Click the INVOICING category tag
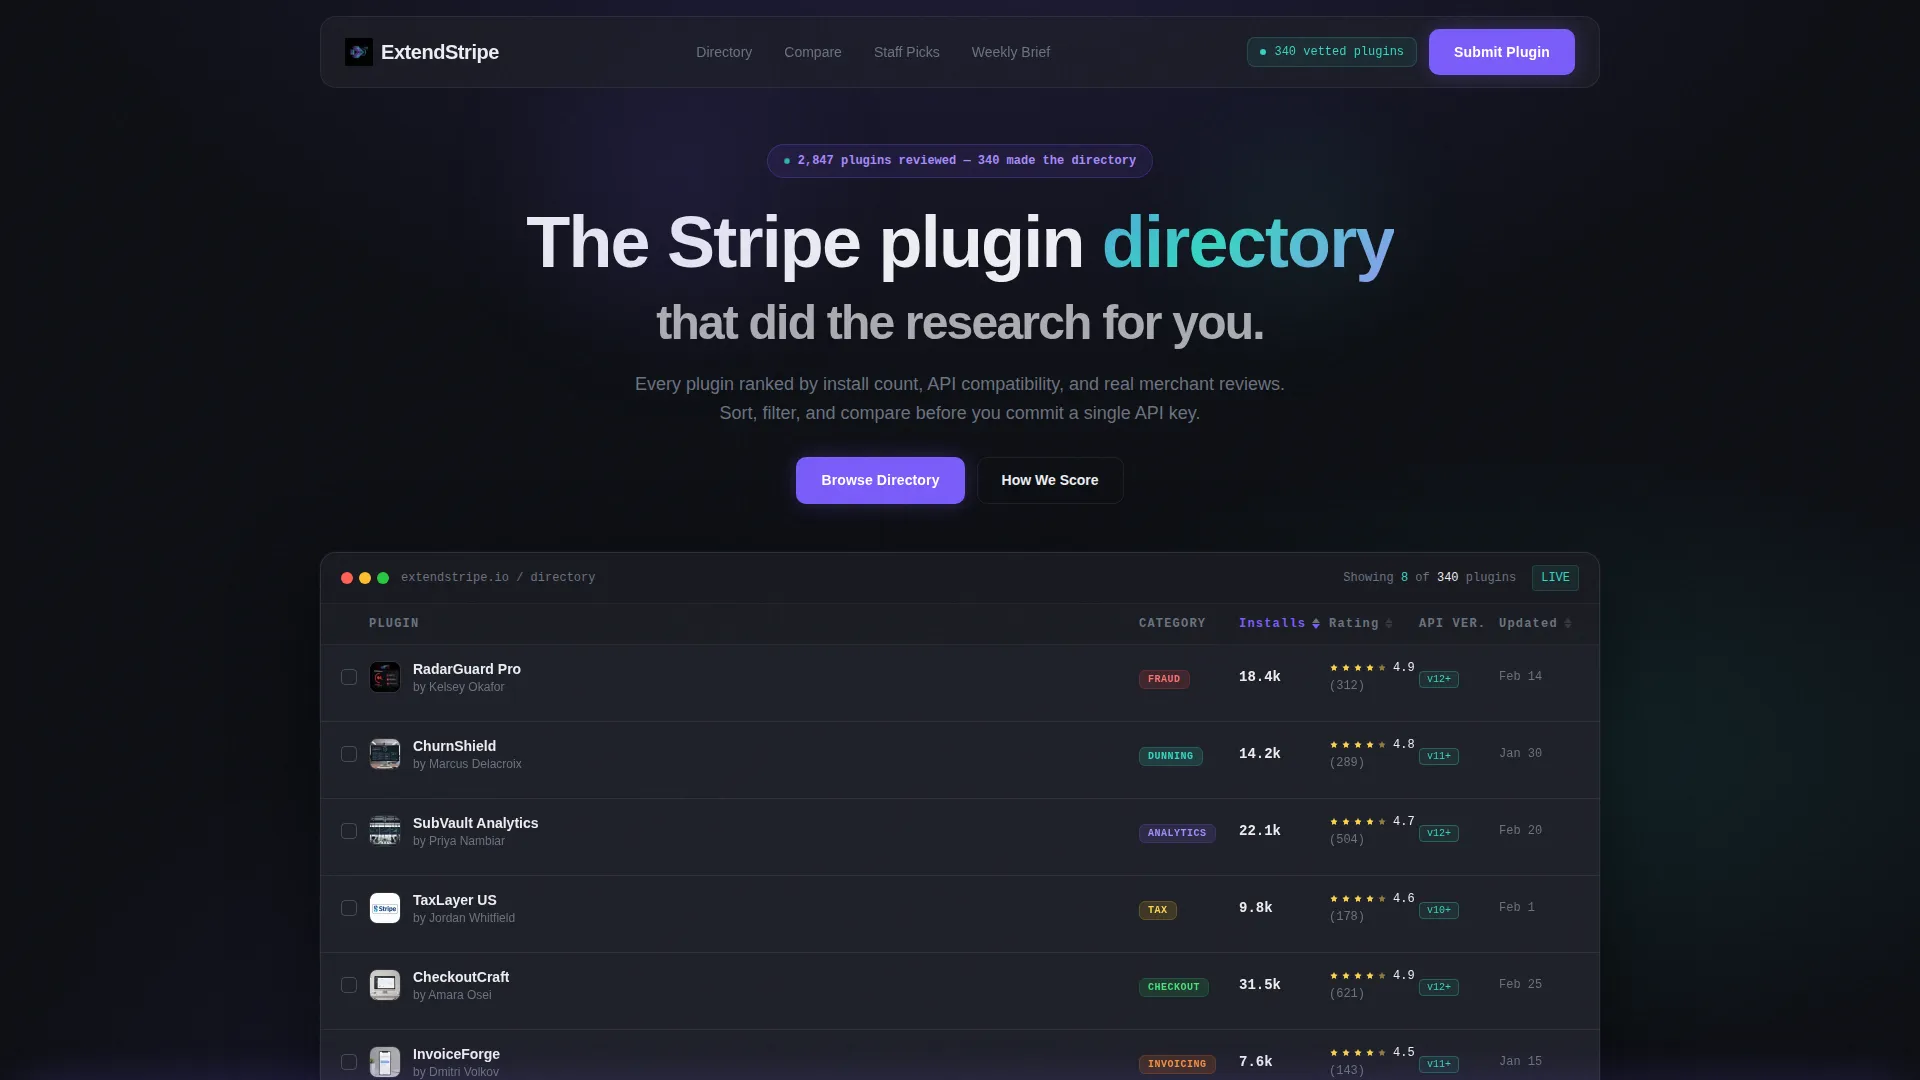 [1177, 1064]
